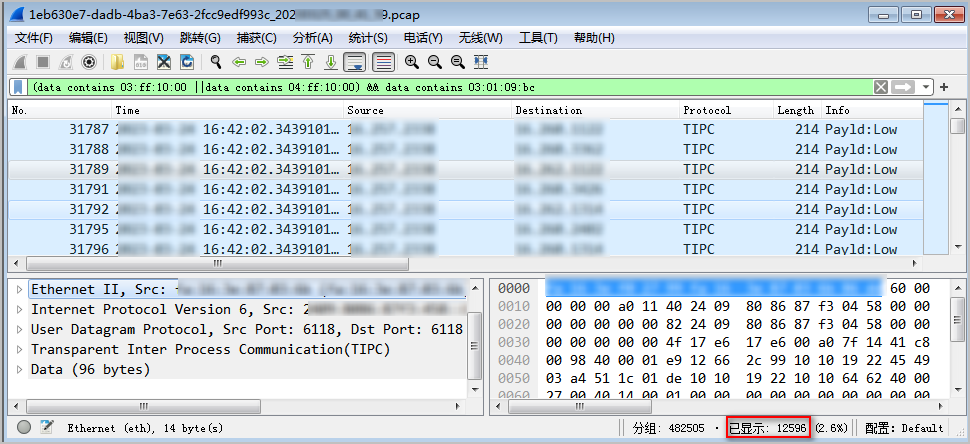The width and height of the screenshot is (970, 444).
Task: Start capturing packets with shark fin icon
Action: (x=20, y=62)
